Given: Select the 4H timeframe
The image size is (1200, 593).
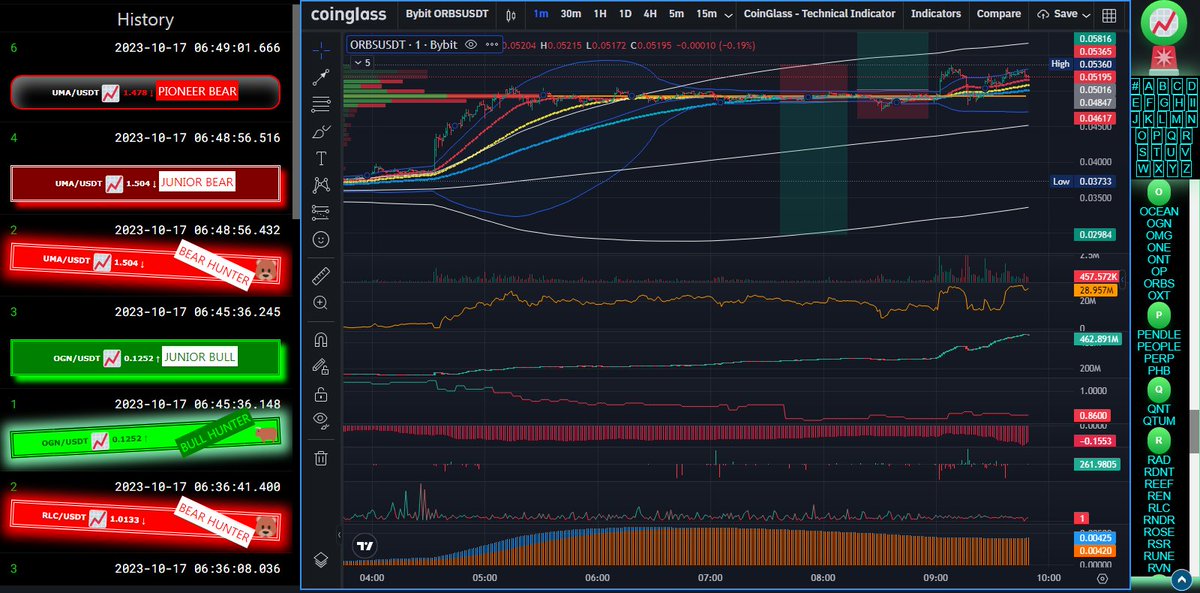Looking at the screenshot, I should tap(650, 14).
